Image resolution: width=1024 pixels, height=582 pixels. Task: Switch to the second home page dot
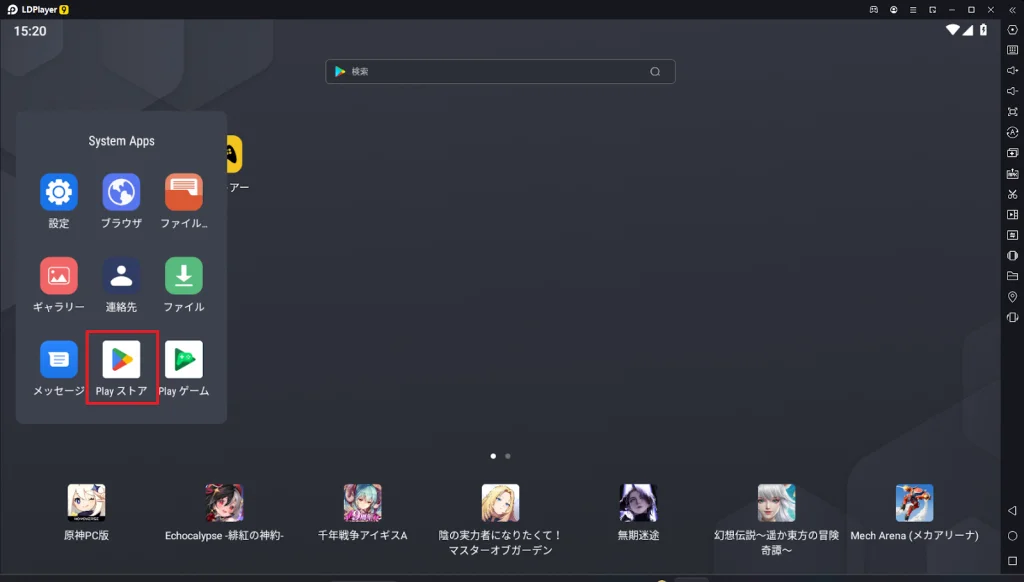click(x=508, y=456)
